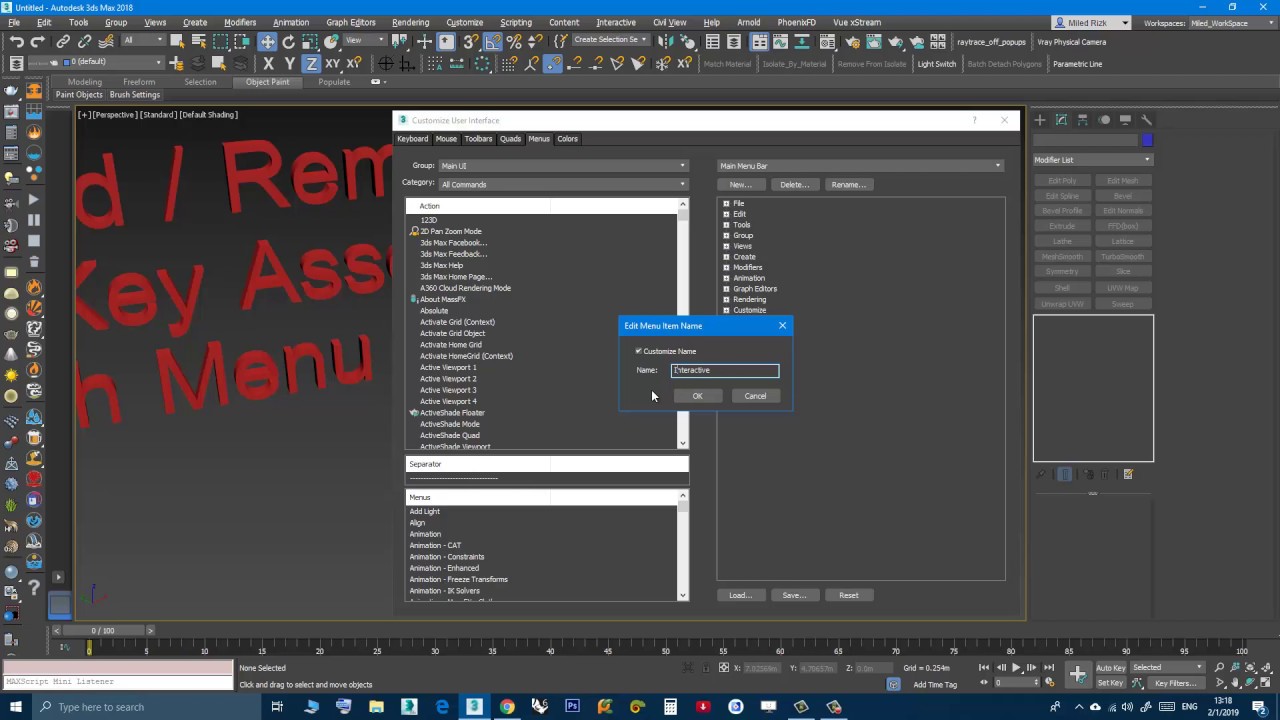
Task: Open the Modifier List dropdown
Action: (x=1092, y=160)
